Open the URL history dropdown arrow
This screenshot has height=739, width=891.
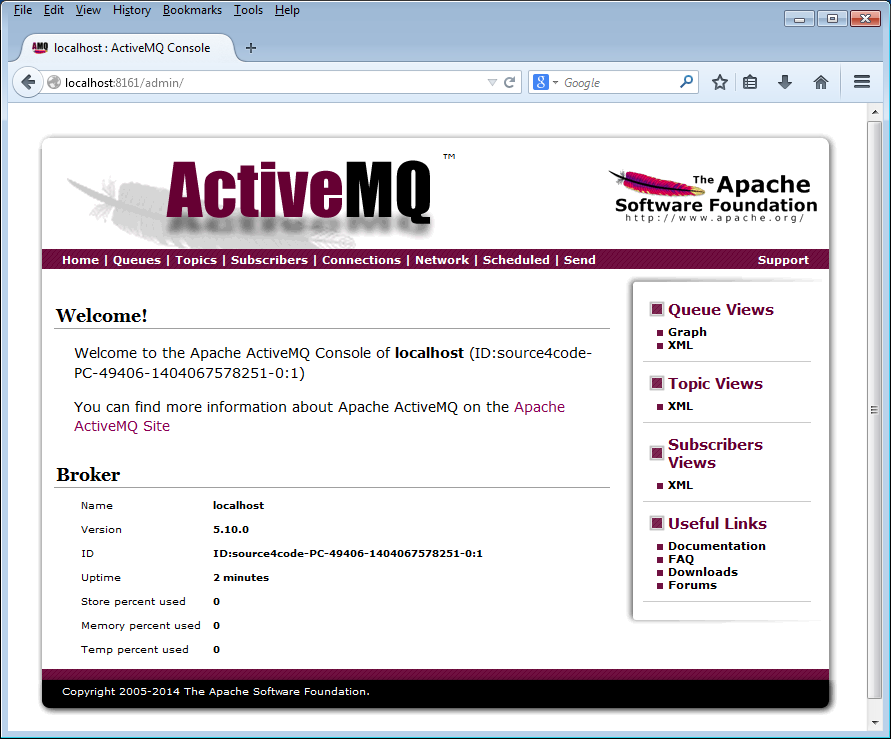[492, 82]
